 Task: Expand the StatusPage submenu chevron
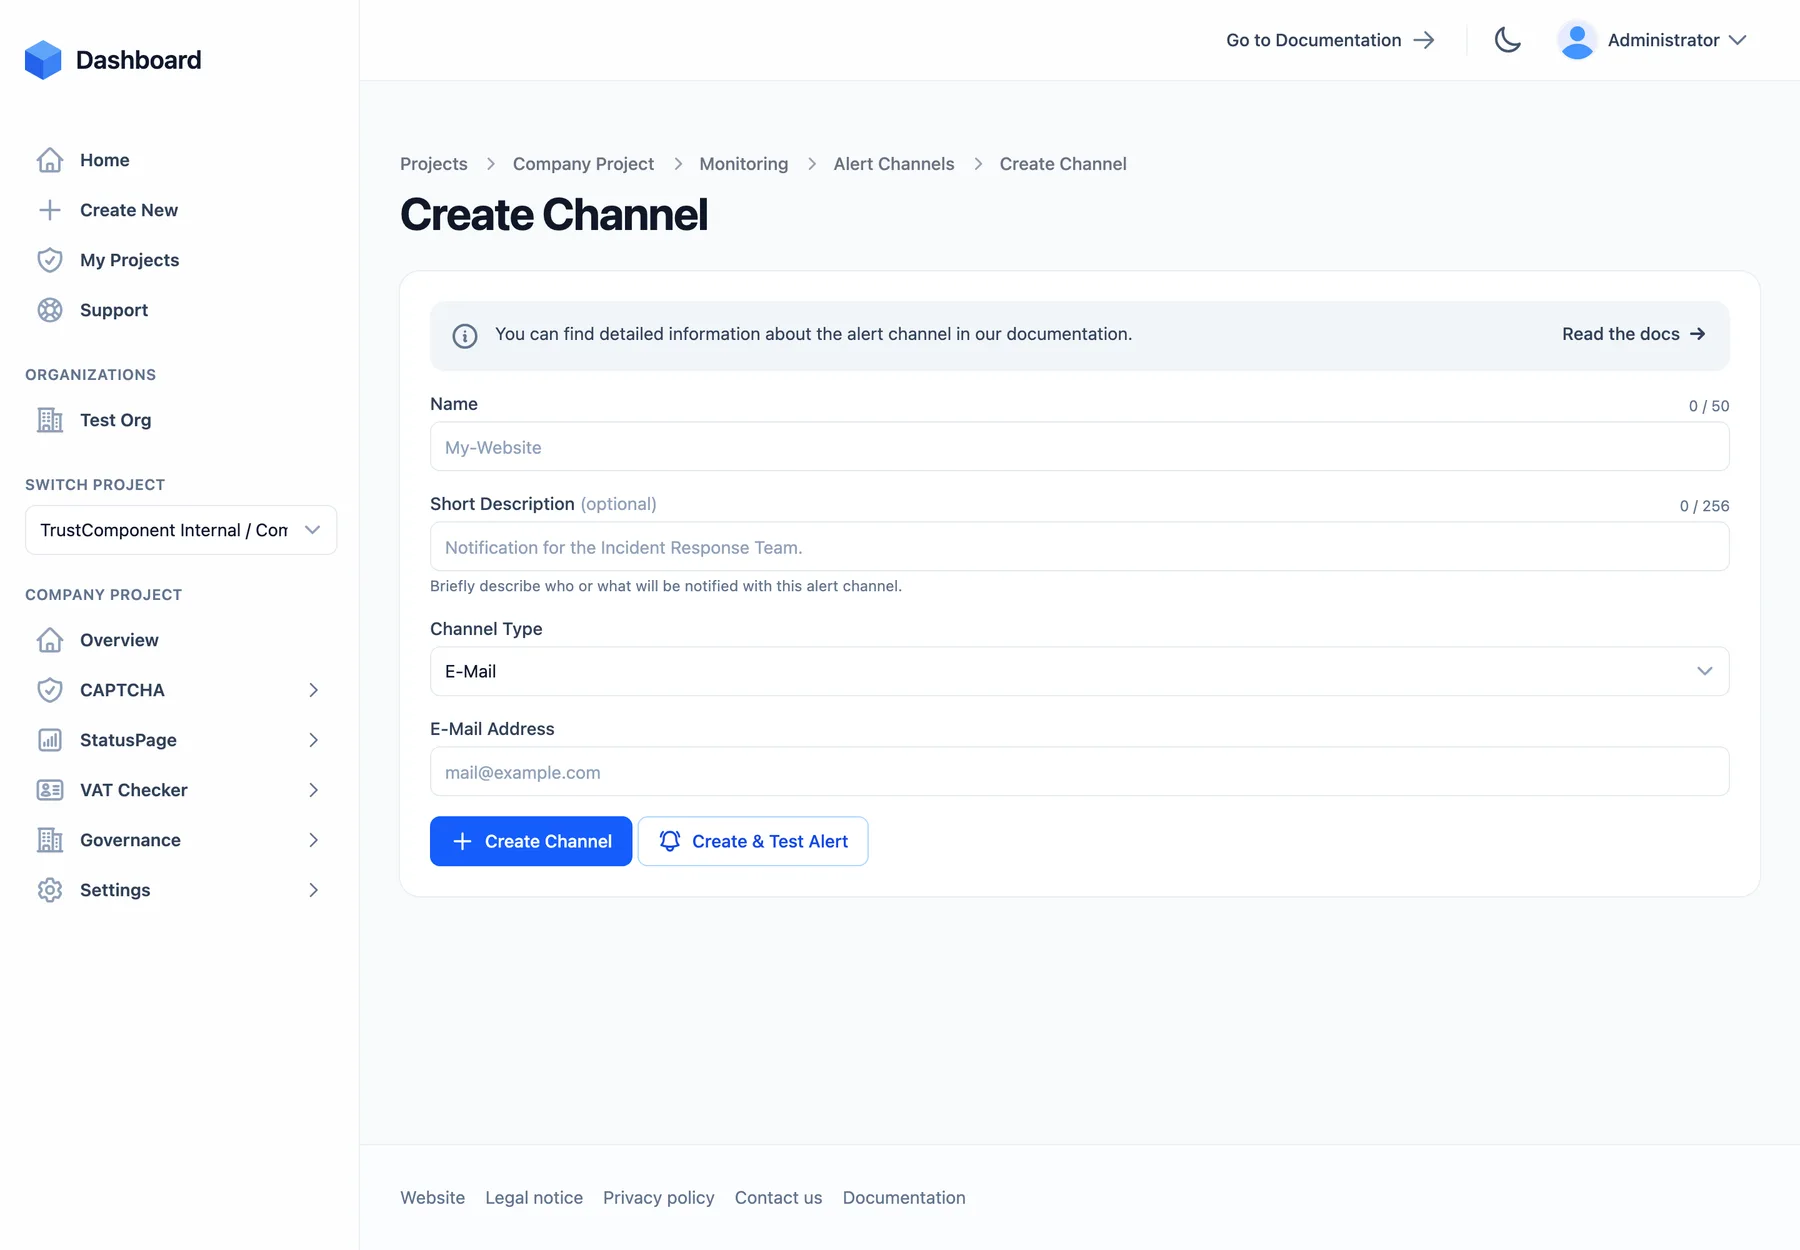tap(314, 740)
